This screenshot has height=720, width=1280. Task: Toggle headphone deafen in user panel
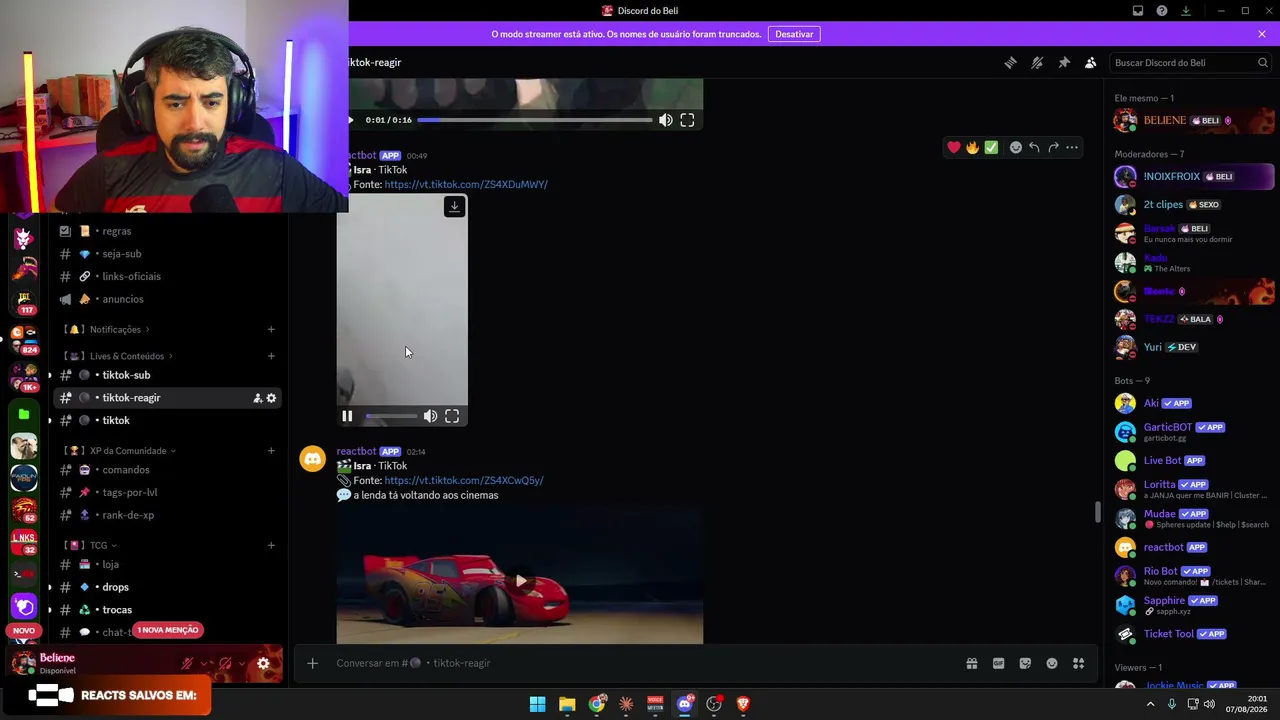coord(225,664)
